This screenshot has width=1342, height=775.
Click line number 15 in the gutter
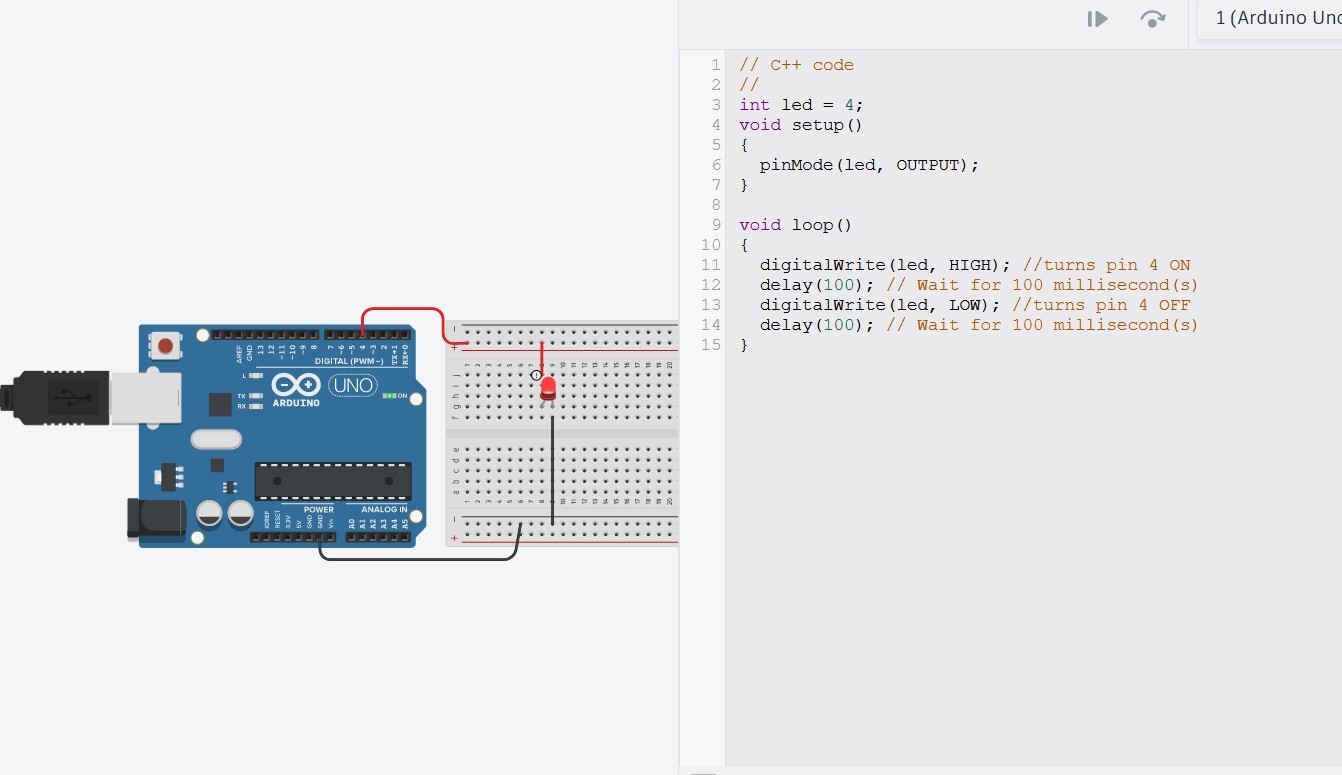(x=711, y=345)
